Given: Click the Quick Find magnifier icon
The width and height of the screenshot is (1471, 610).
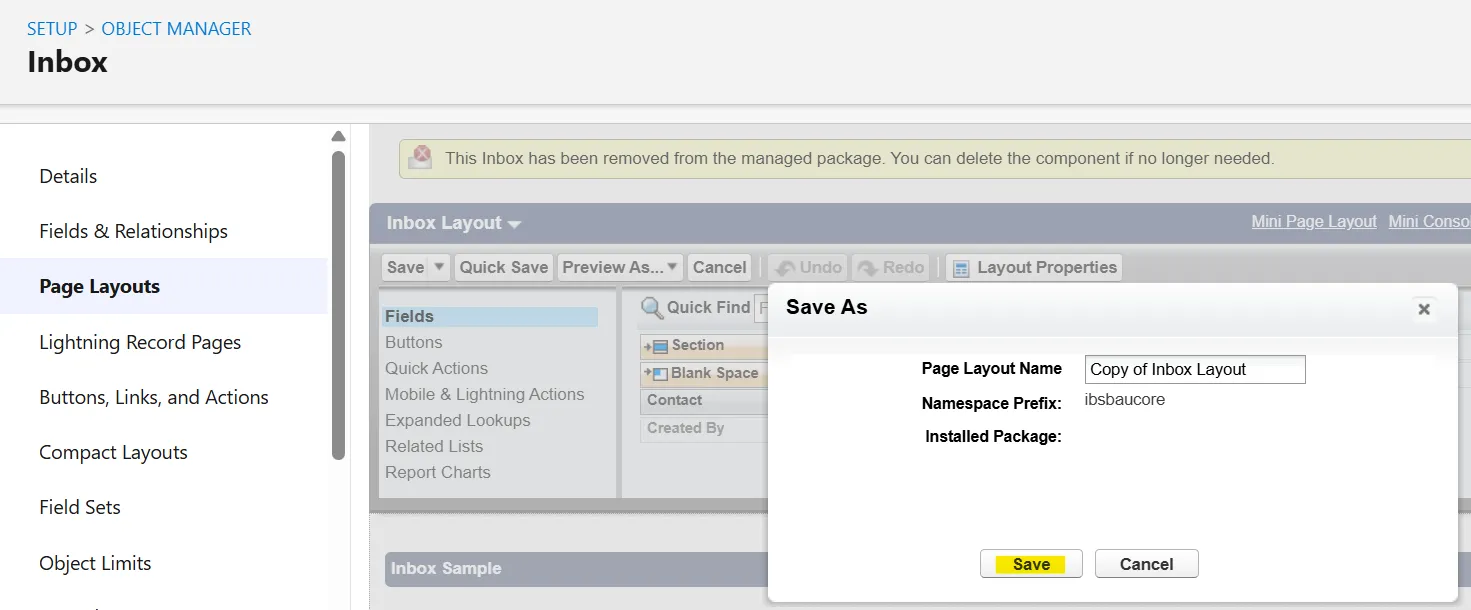Looking at the screenshot, I should click(652, 307).
